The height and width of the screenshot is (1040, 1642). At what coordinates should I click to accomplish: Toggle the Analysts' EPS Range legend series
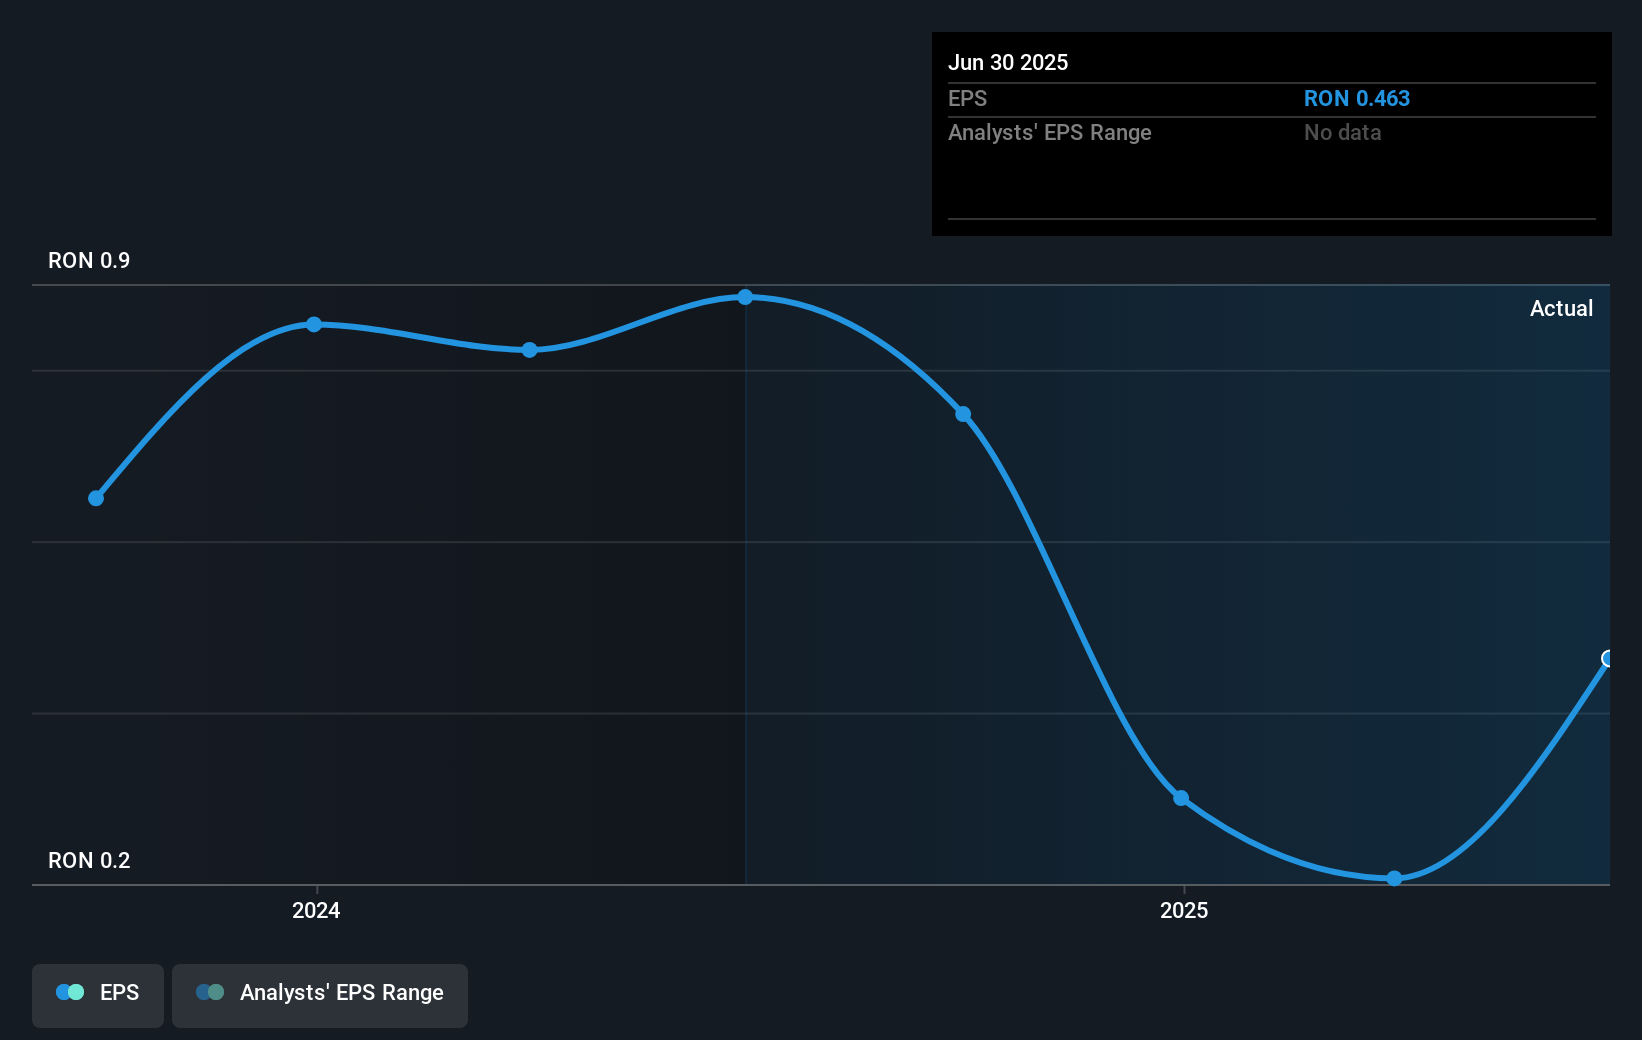tap(320, 995)
